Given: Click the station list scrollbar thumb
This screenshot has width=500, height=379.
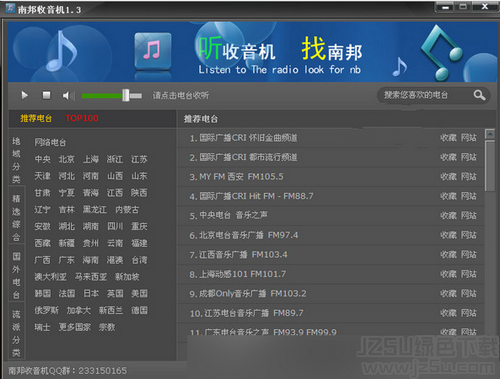Looking at the screenshot, I should pyautogui.click(x=490, y=166).
